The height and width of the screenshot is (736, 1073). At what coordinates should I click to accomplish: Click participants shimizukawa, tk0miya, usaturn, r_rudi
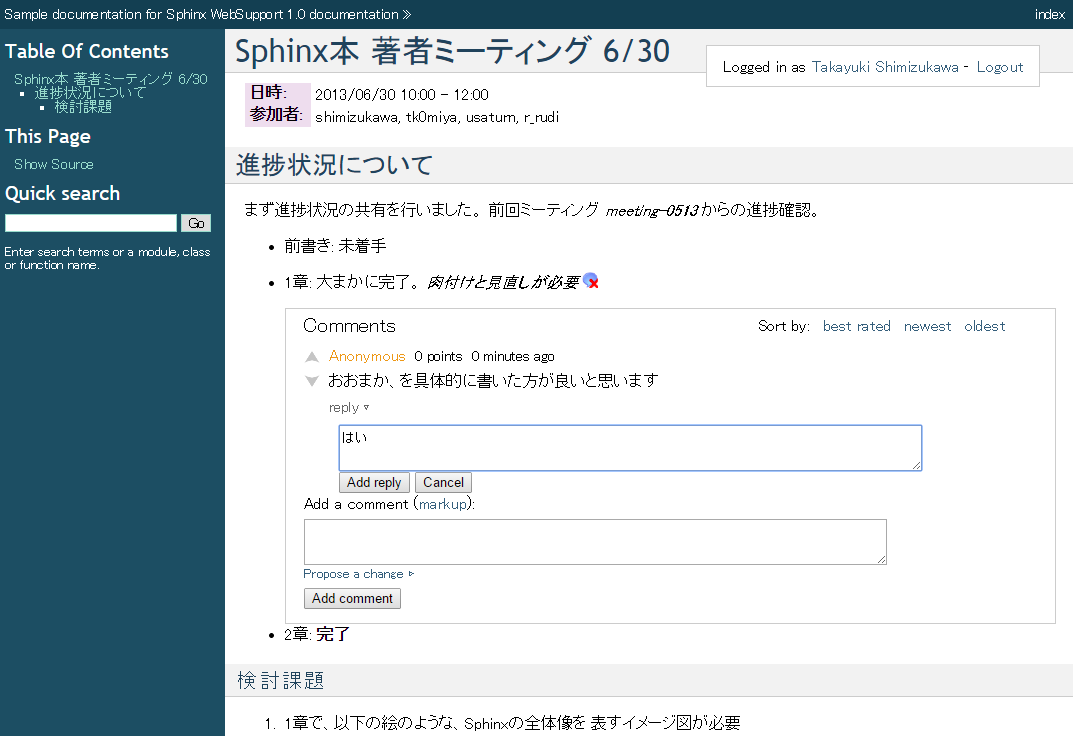click(x=437, y=117)
